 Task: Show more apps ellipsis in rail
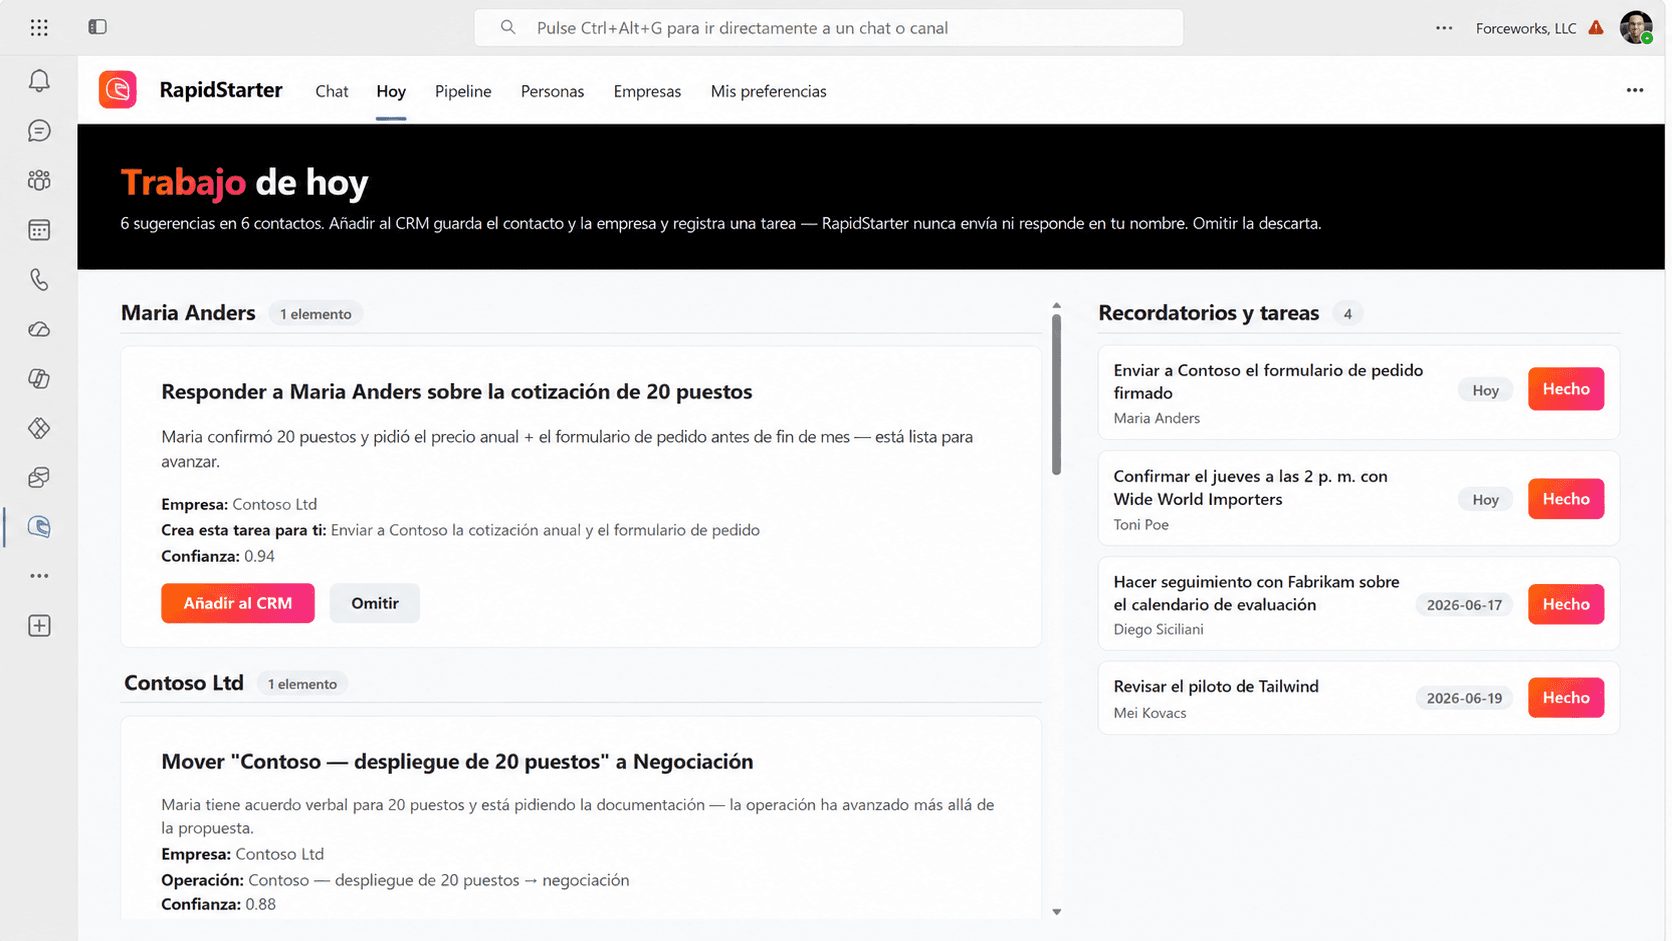click(39, 576)
